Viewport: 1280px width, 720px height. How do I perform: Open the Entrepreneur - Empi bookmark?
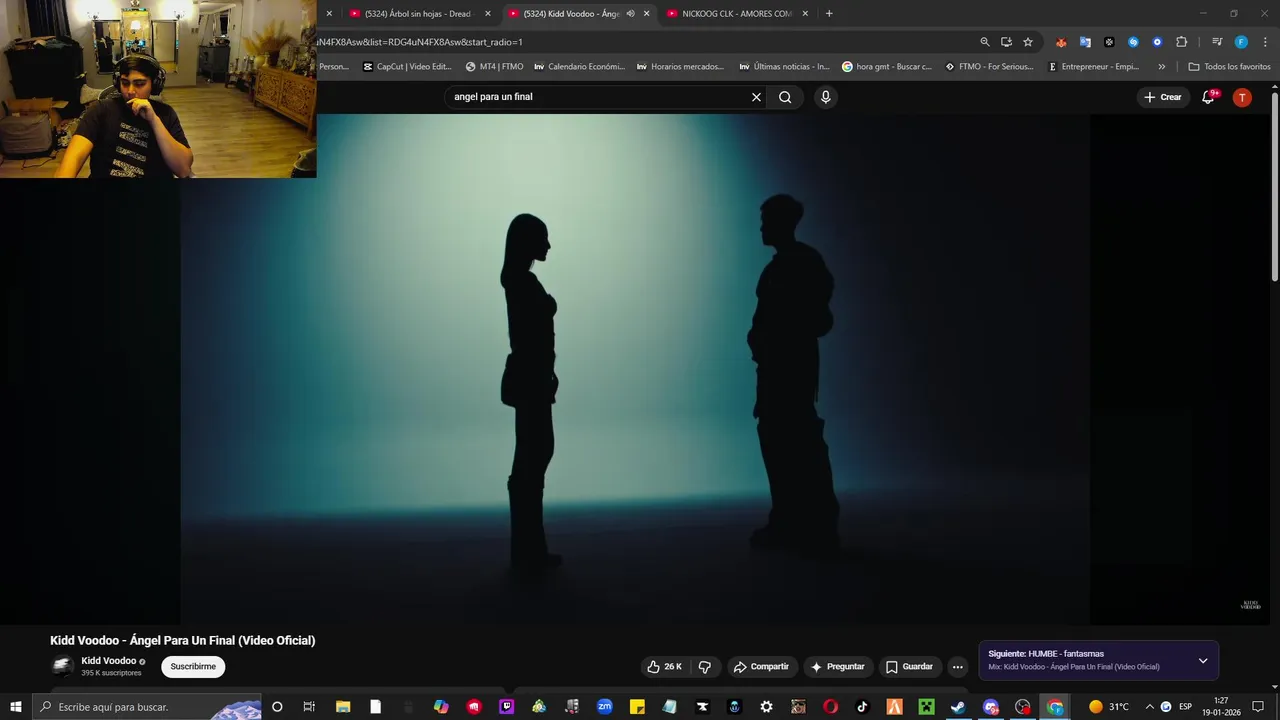coord(1093,67)
